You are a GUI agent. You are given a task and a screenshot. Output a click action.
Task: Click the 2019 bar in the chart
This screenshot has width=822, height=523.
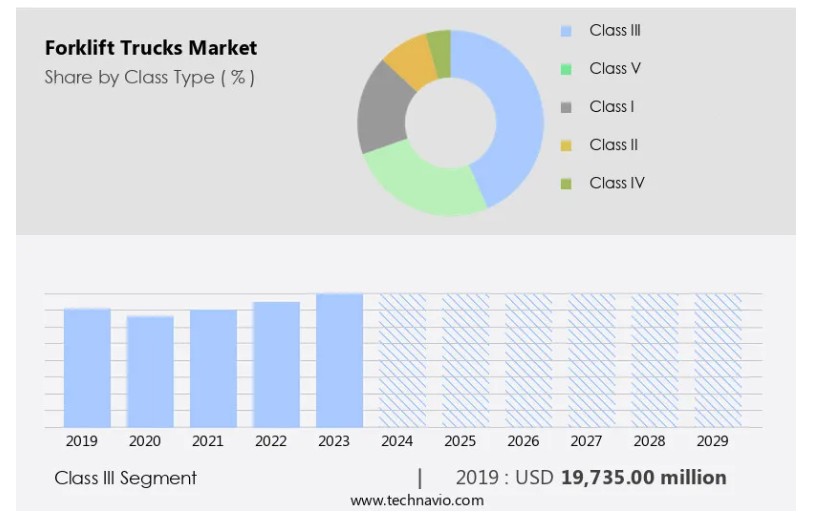(x=87, y=368)
